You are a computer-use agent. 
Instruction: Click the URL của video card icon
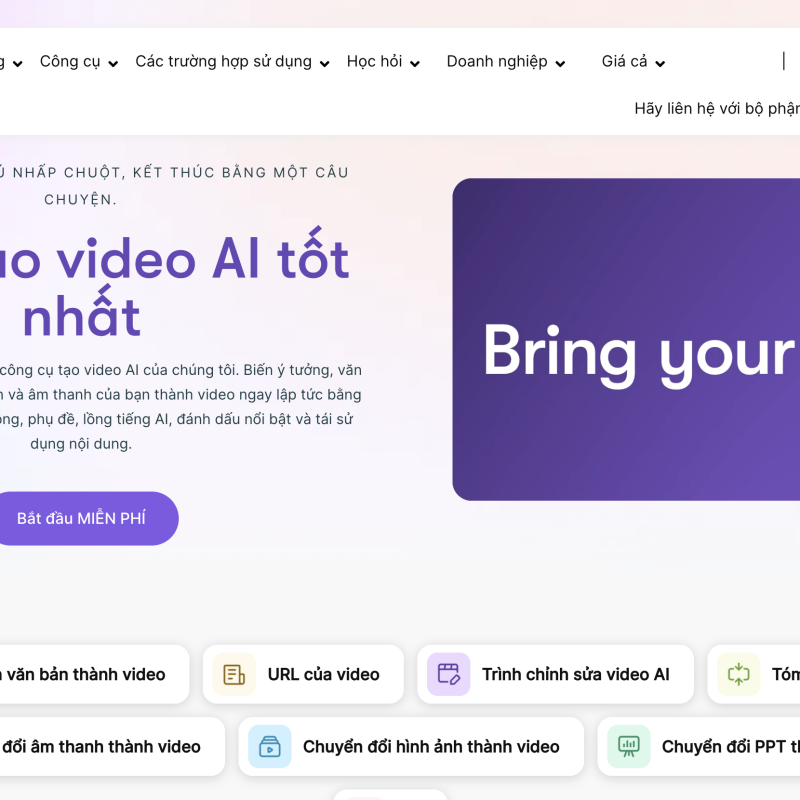click(x=234, y=674)
